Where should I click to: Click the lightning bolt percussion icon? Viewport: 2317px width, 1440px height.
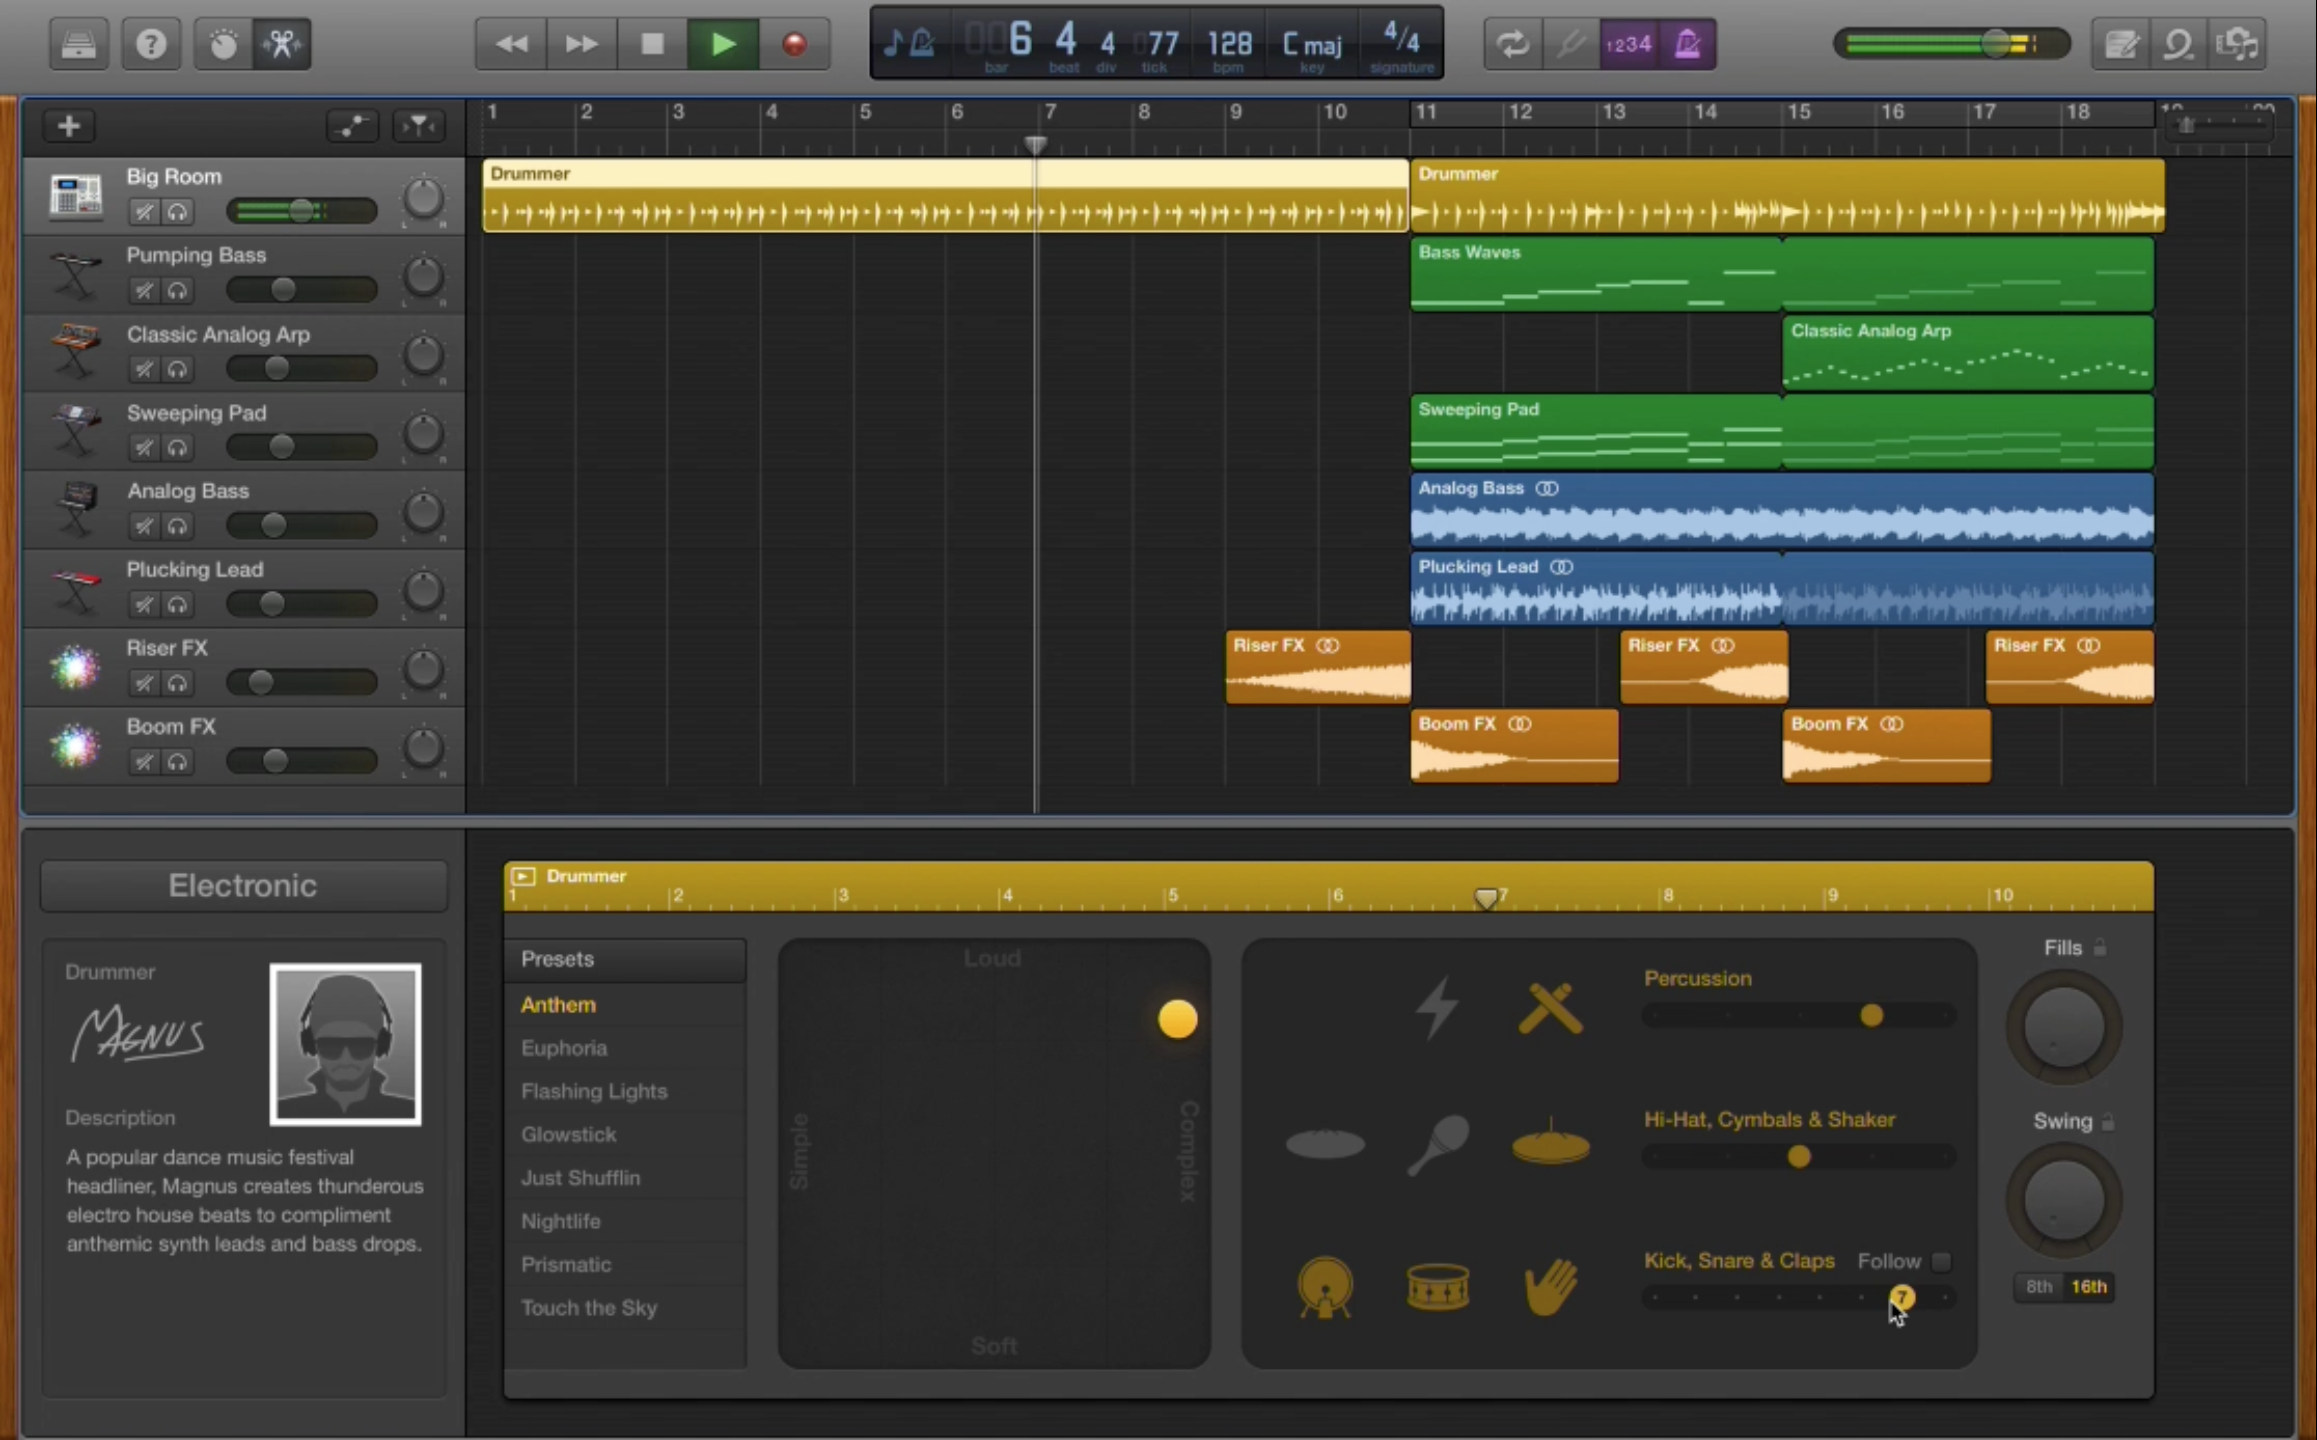coord(1436,1007)
